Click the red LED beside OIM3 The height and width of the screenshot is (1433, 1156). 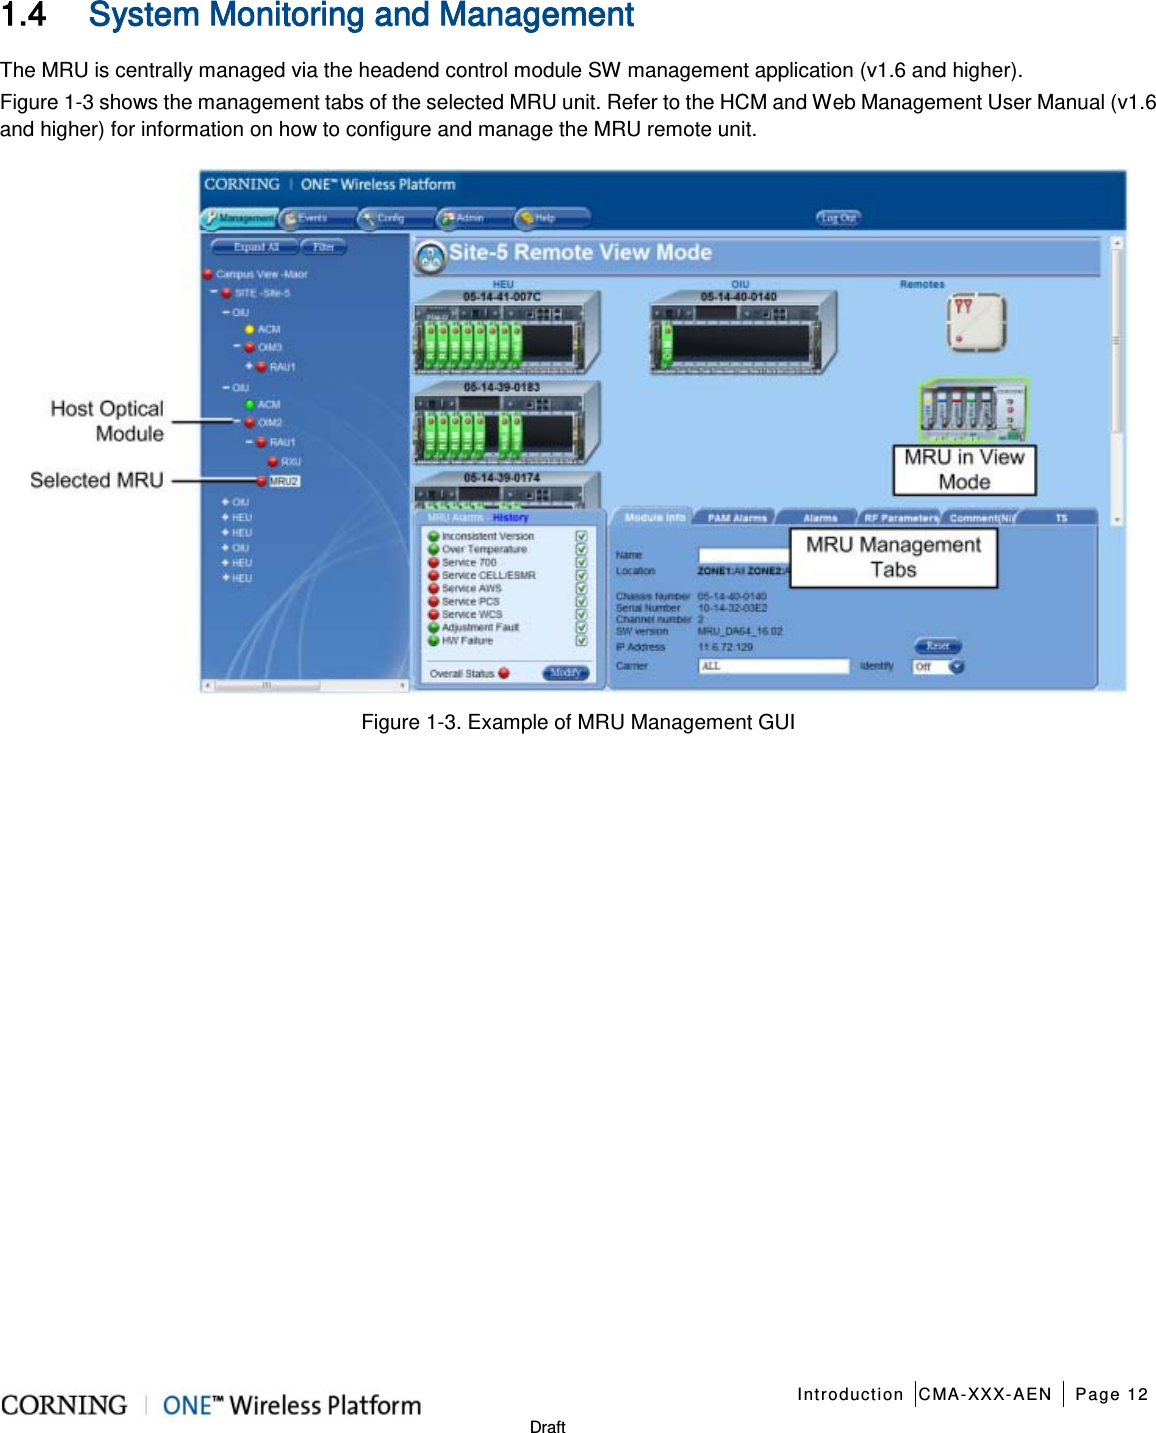(250, 347)
